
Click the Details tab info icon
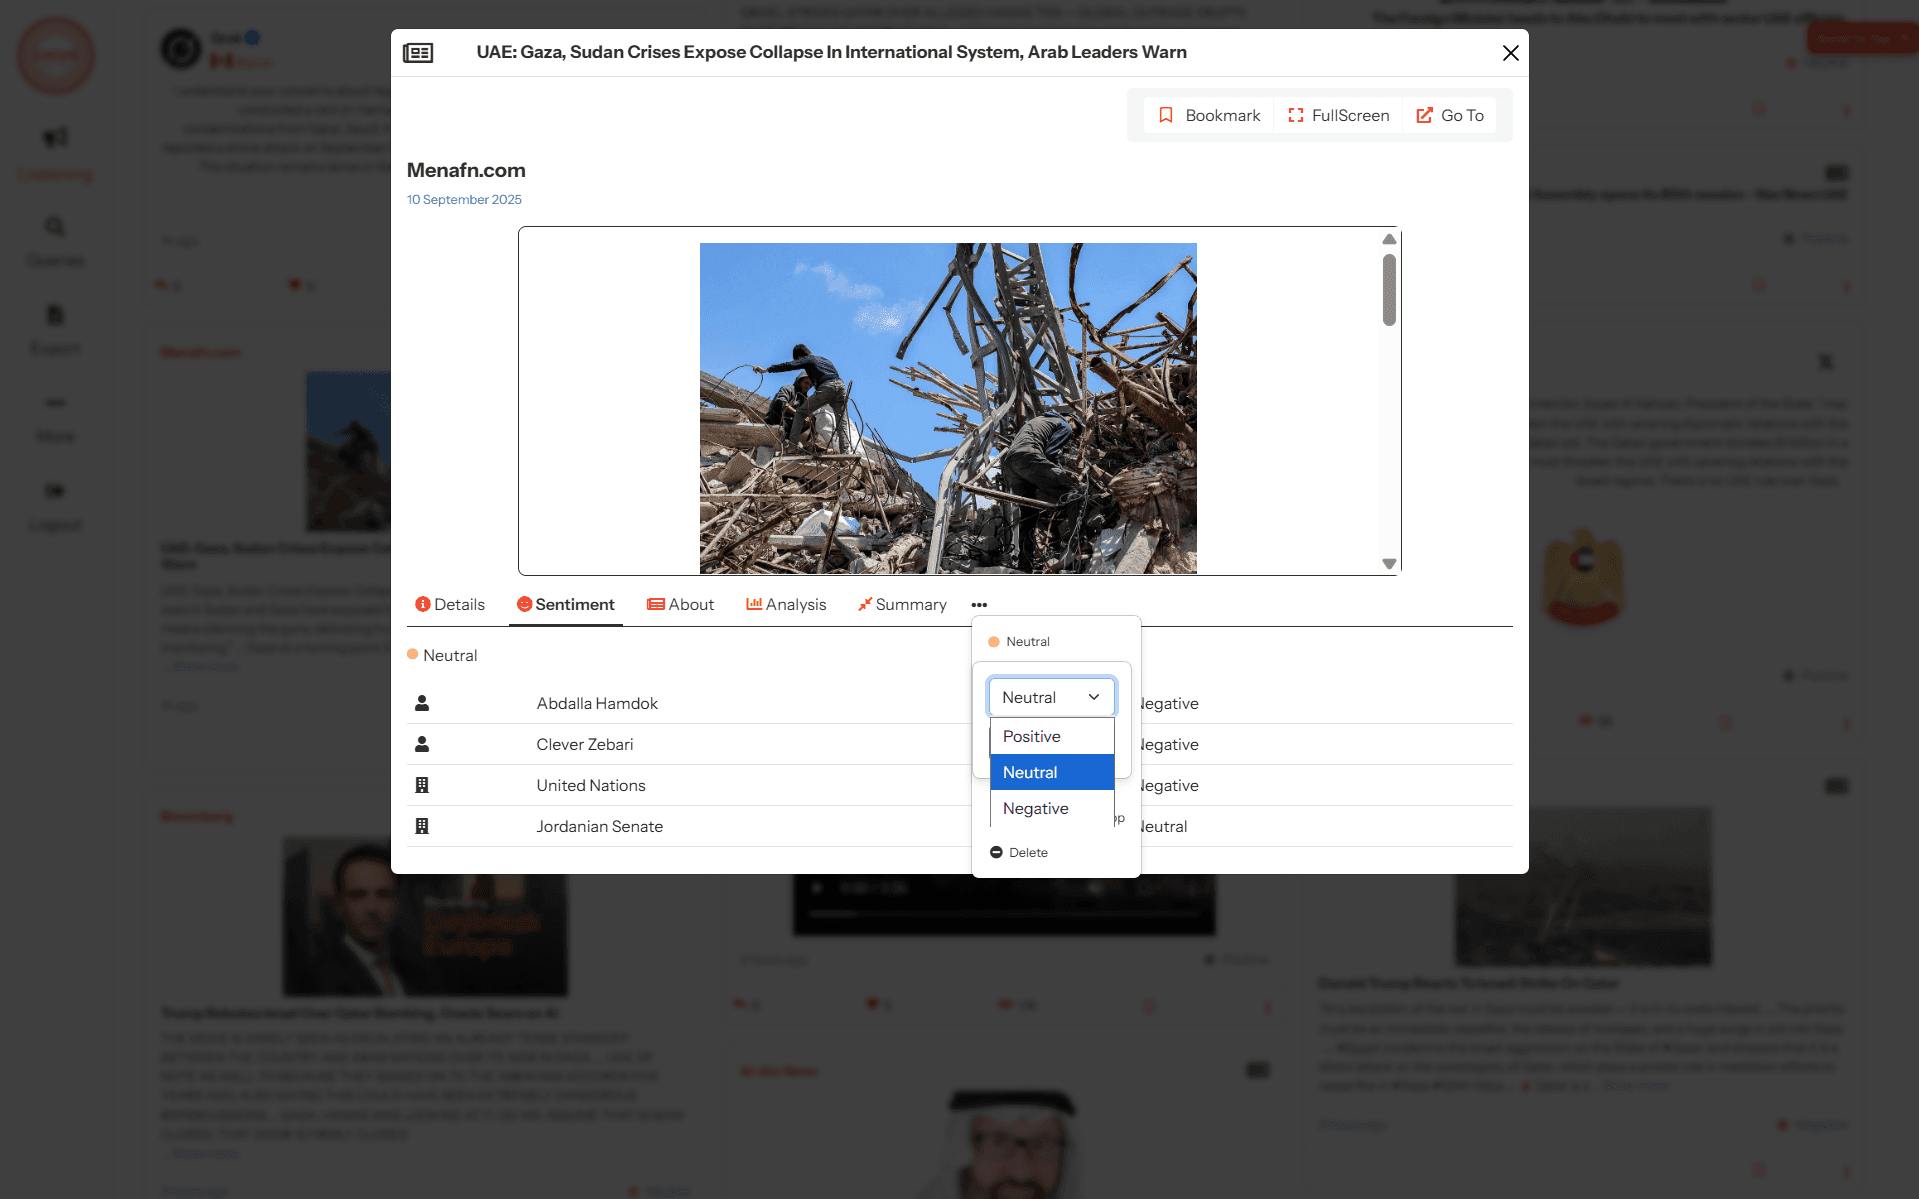click(x=423, y=604)
